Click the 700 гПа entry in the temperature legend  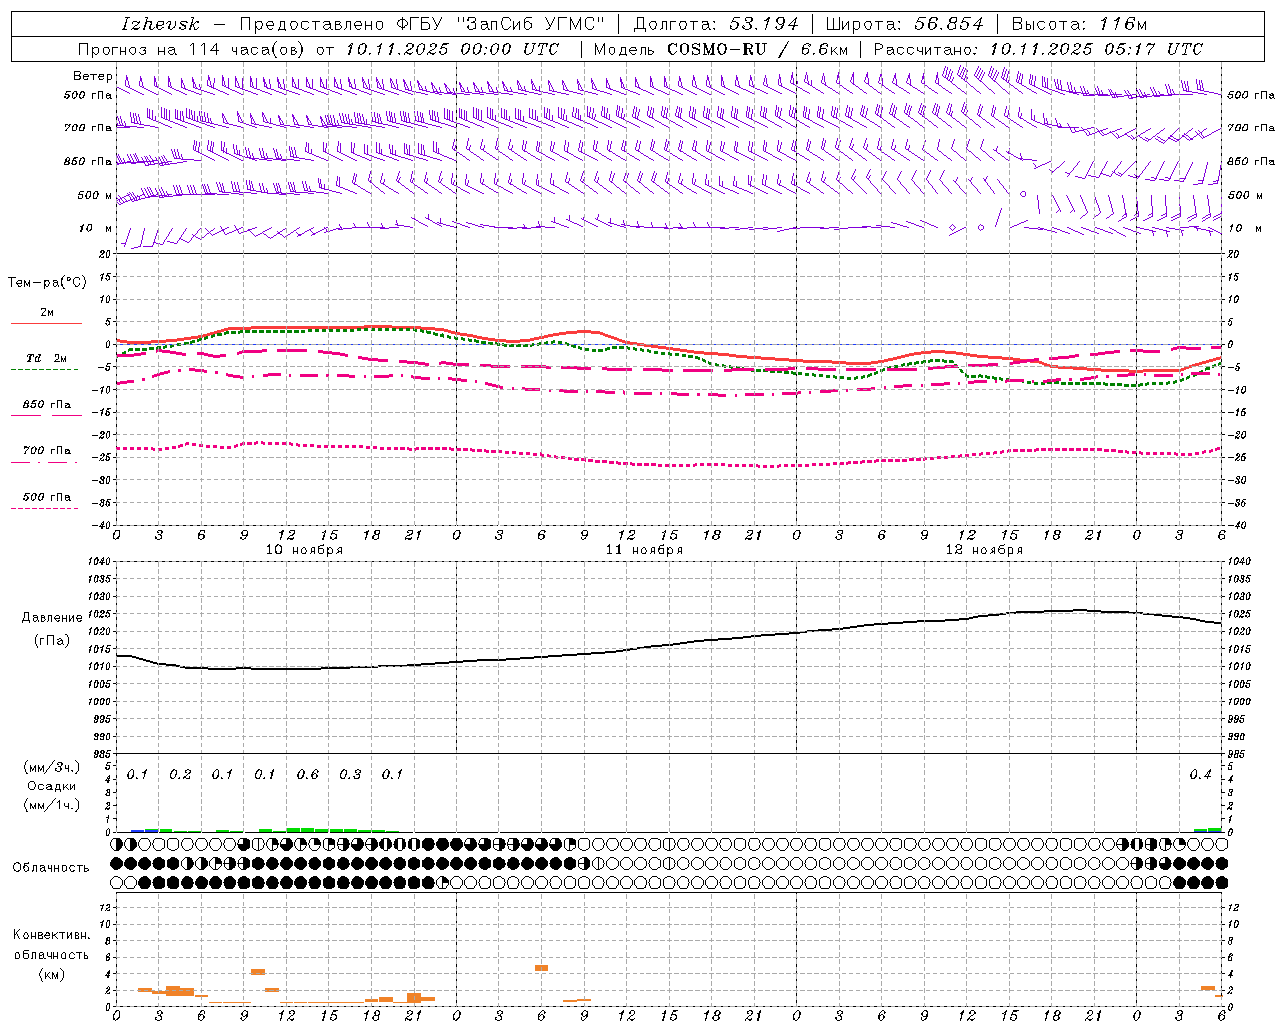(x=46, y=450)
